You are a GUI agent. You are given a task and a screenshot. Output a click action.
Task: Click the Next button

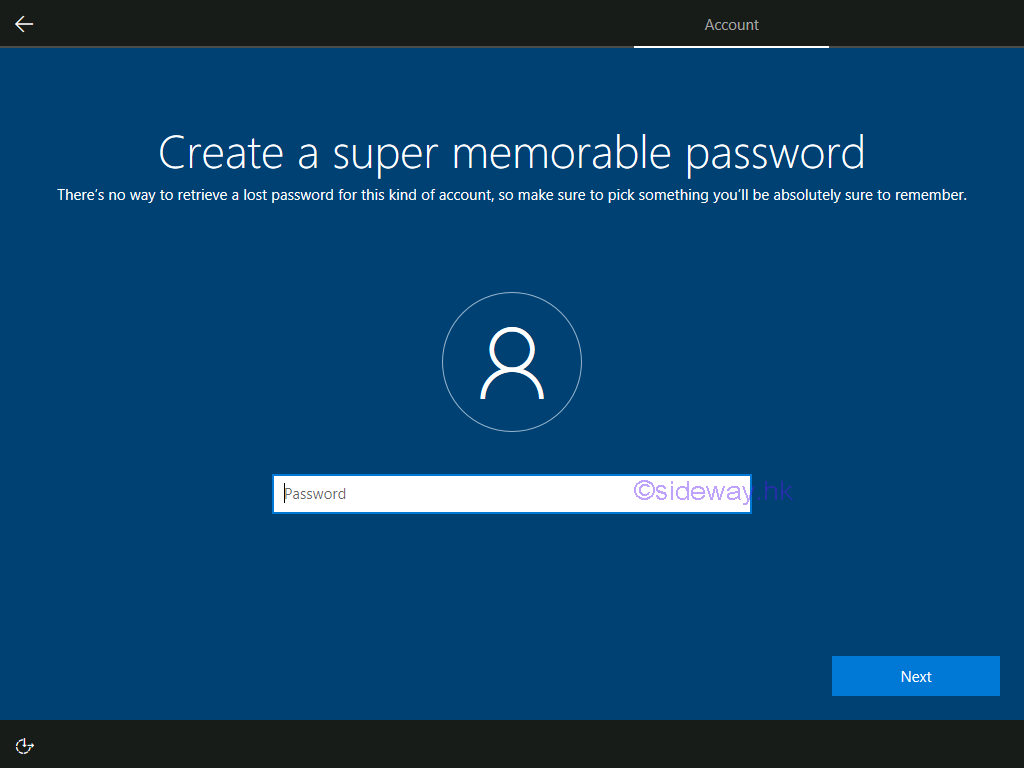(x=915, y=676)
